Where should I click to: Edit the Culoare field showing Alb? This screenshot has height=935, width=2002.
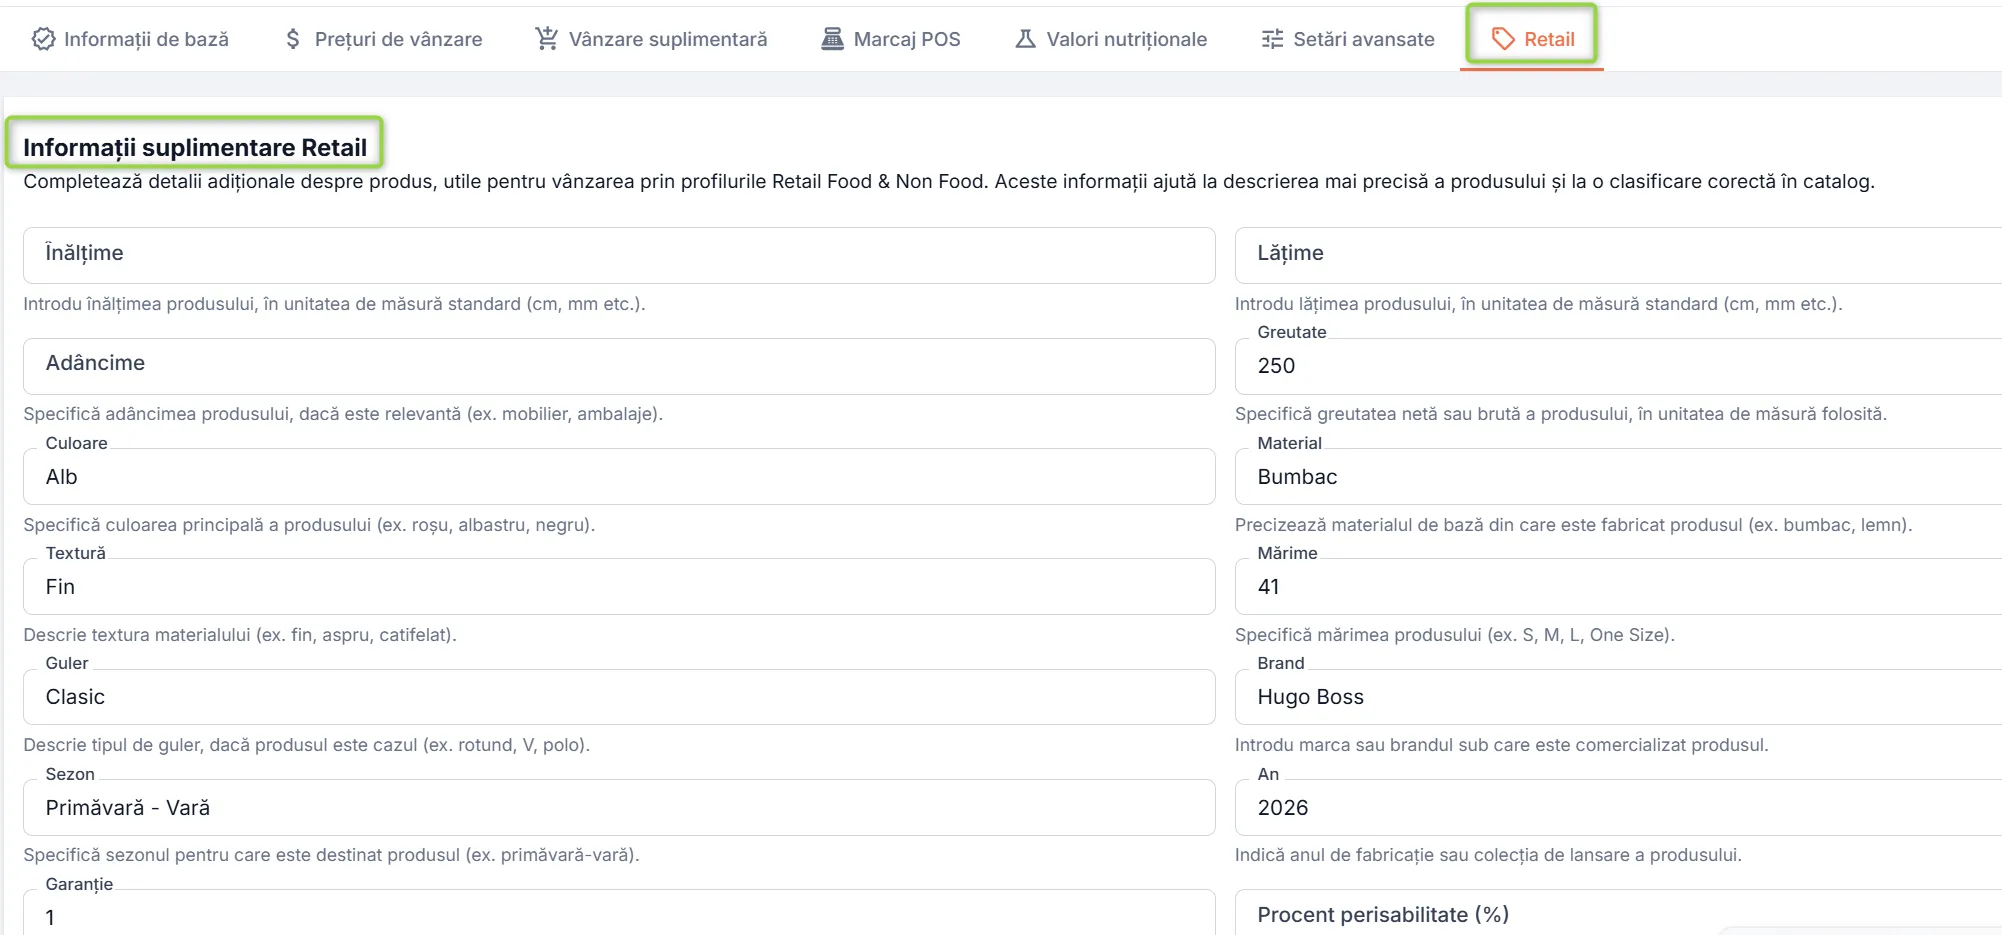click(x=619, y=476)
